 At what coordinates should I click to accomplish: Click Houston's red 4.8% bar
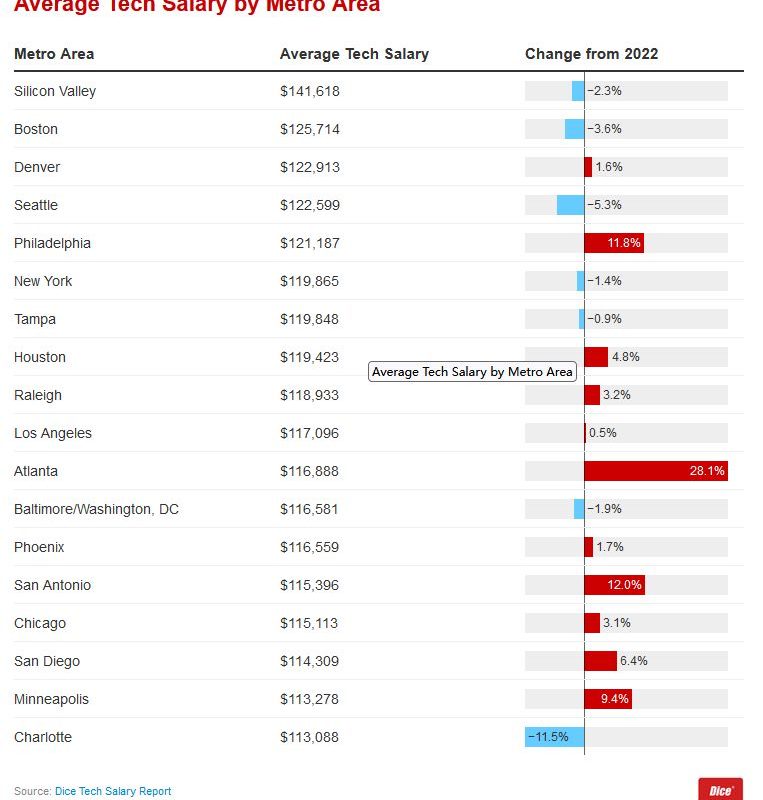click(x=596, y=357)
